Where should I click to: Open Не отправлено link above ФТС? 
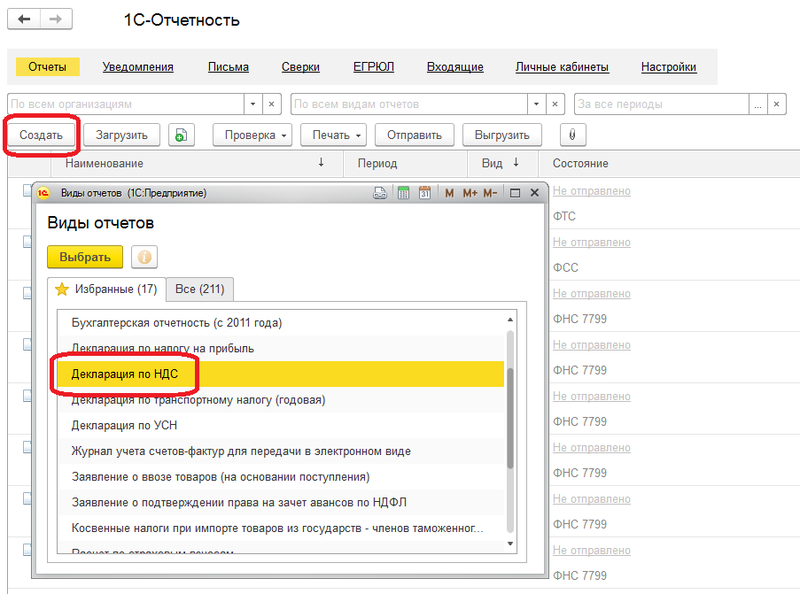click(x=591, y=191)
